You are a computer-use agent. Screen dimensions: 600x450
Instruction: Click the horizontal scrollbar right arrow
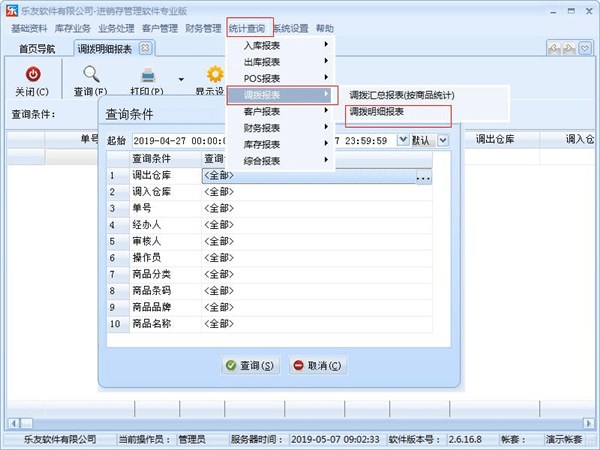(x=589, y=423)
